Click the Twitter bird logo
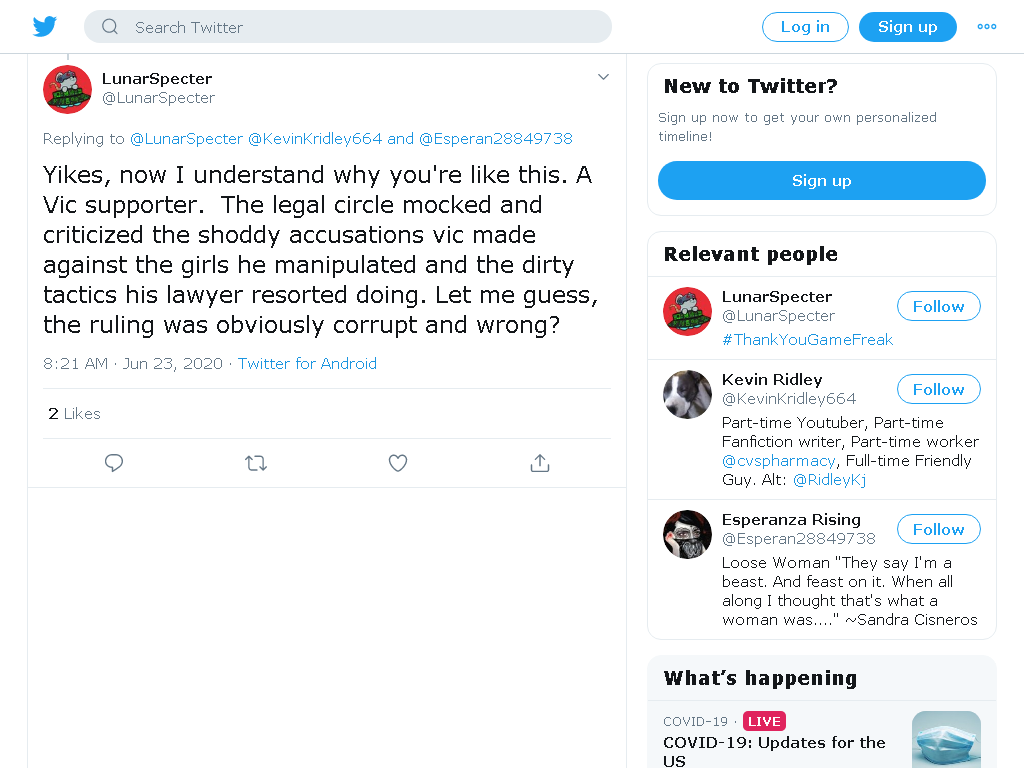The image size is (1024, 768). pyautogui.click(x=44, y=27)
